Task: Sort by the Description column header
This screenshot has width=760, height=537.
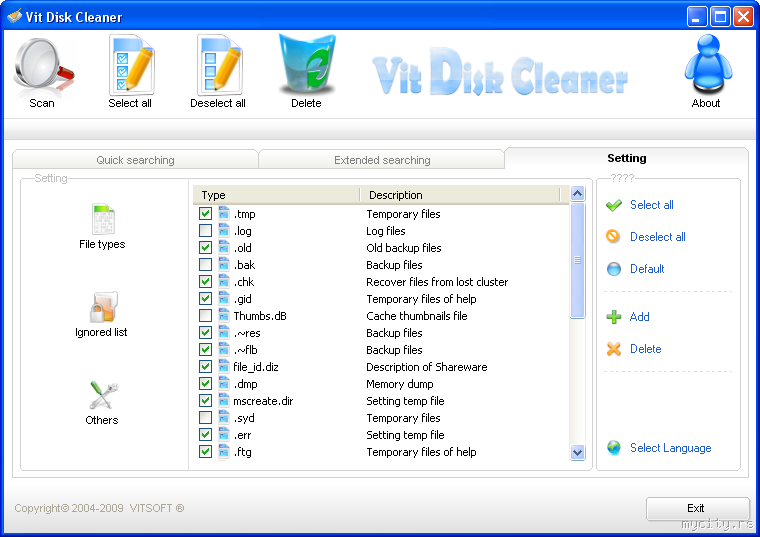Action: click(460, 195)
